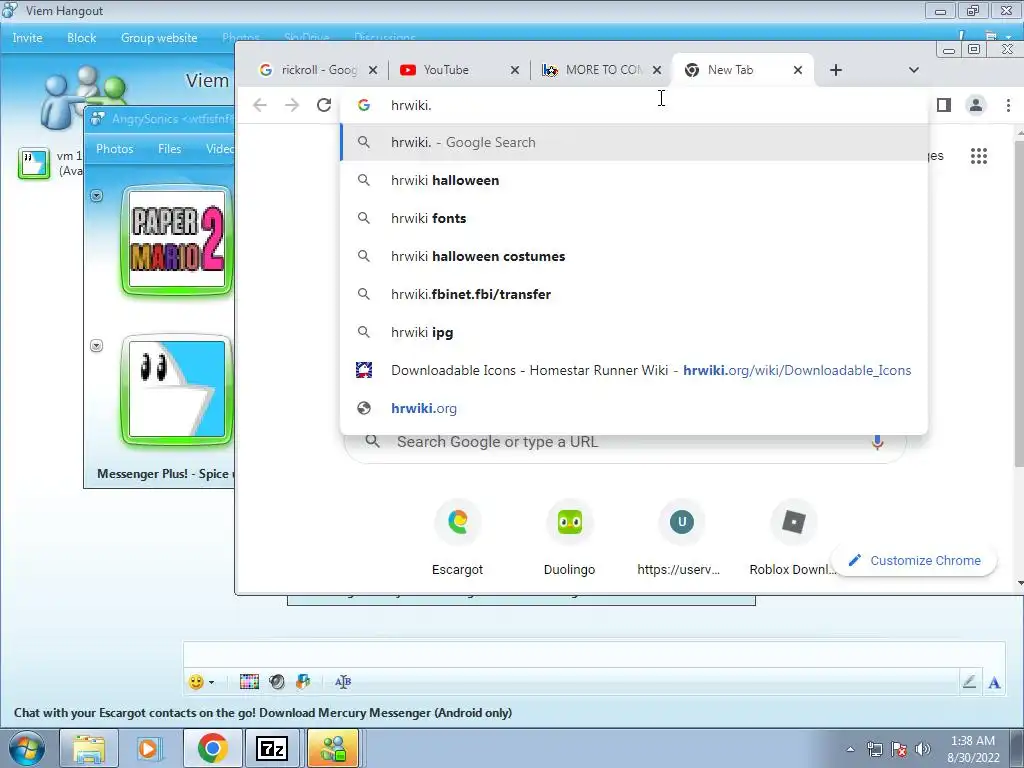Expand menu above Paper Mario 2 picture

click(x=97, y=195)
